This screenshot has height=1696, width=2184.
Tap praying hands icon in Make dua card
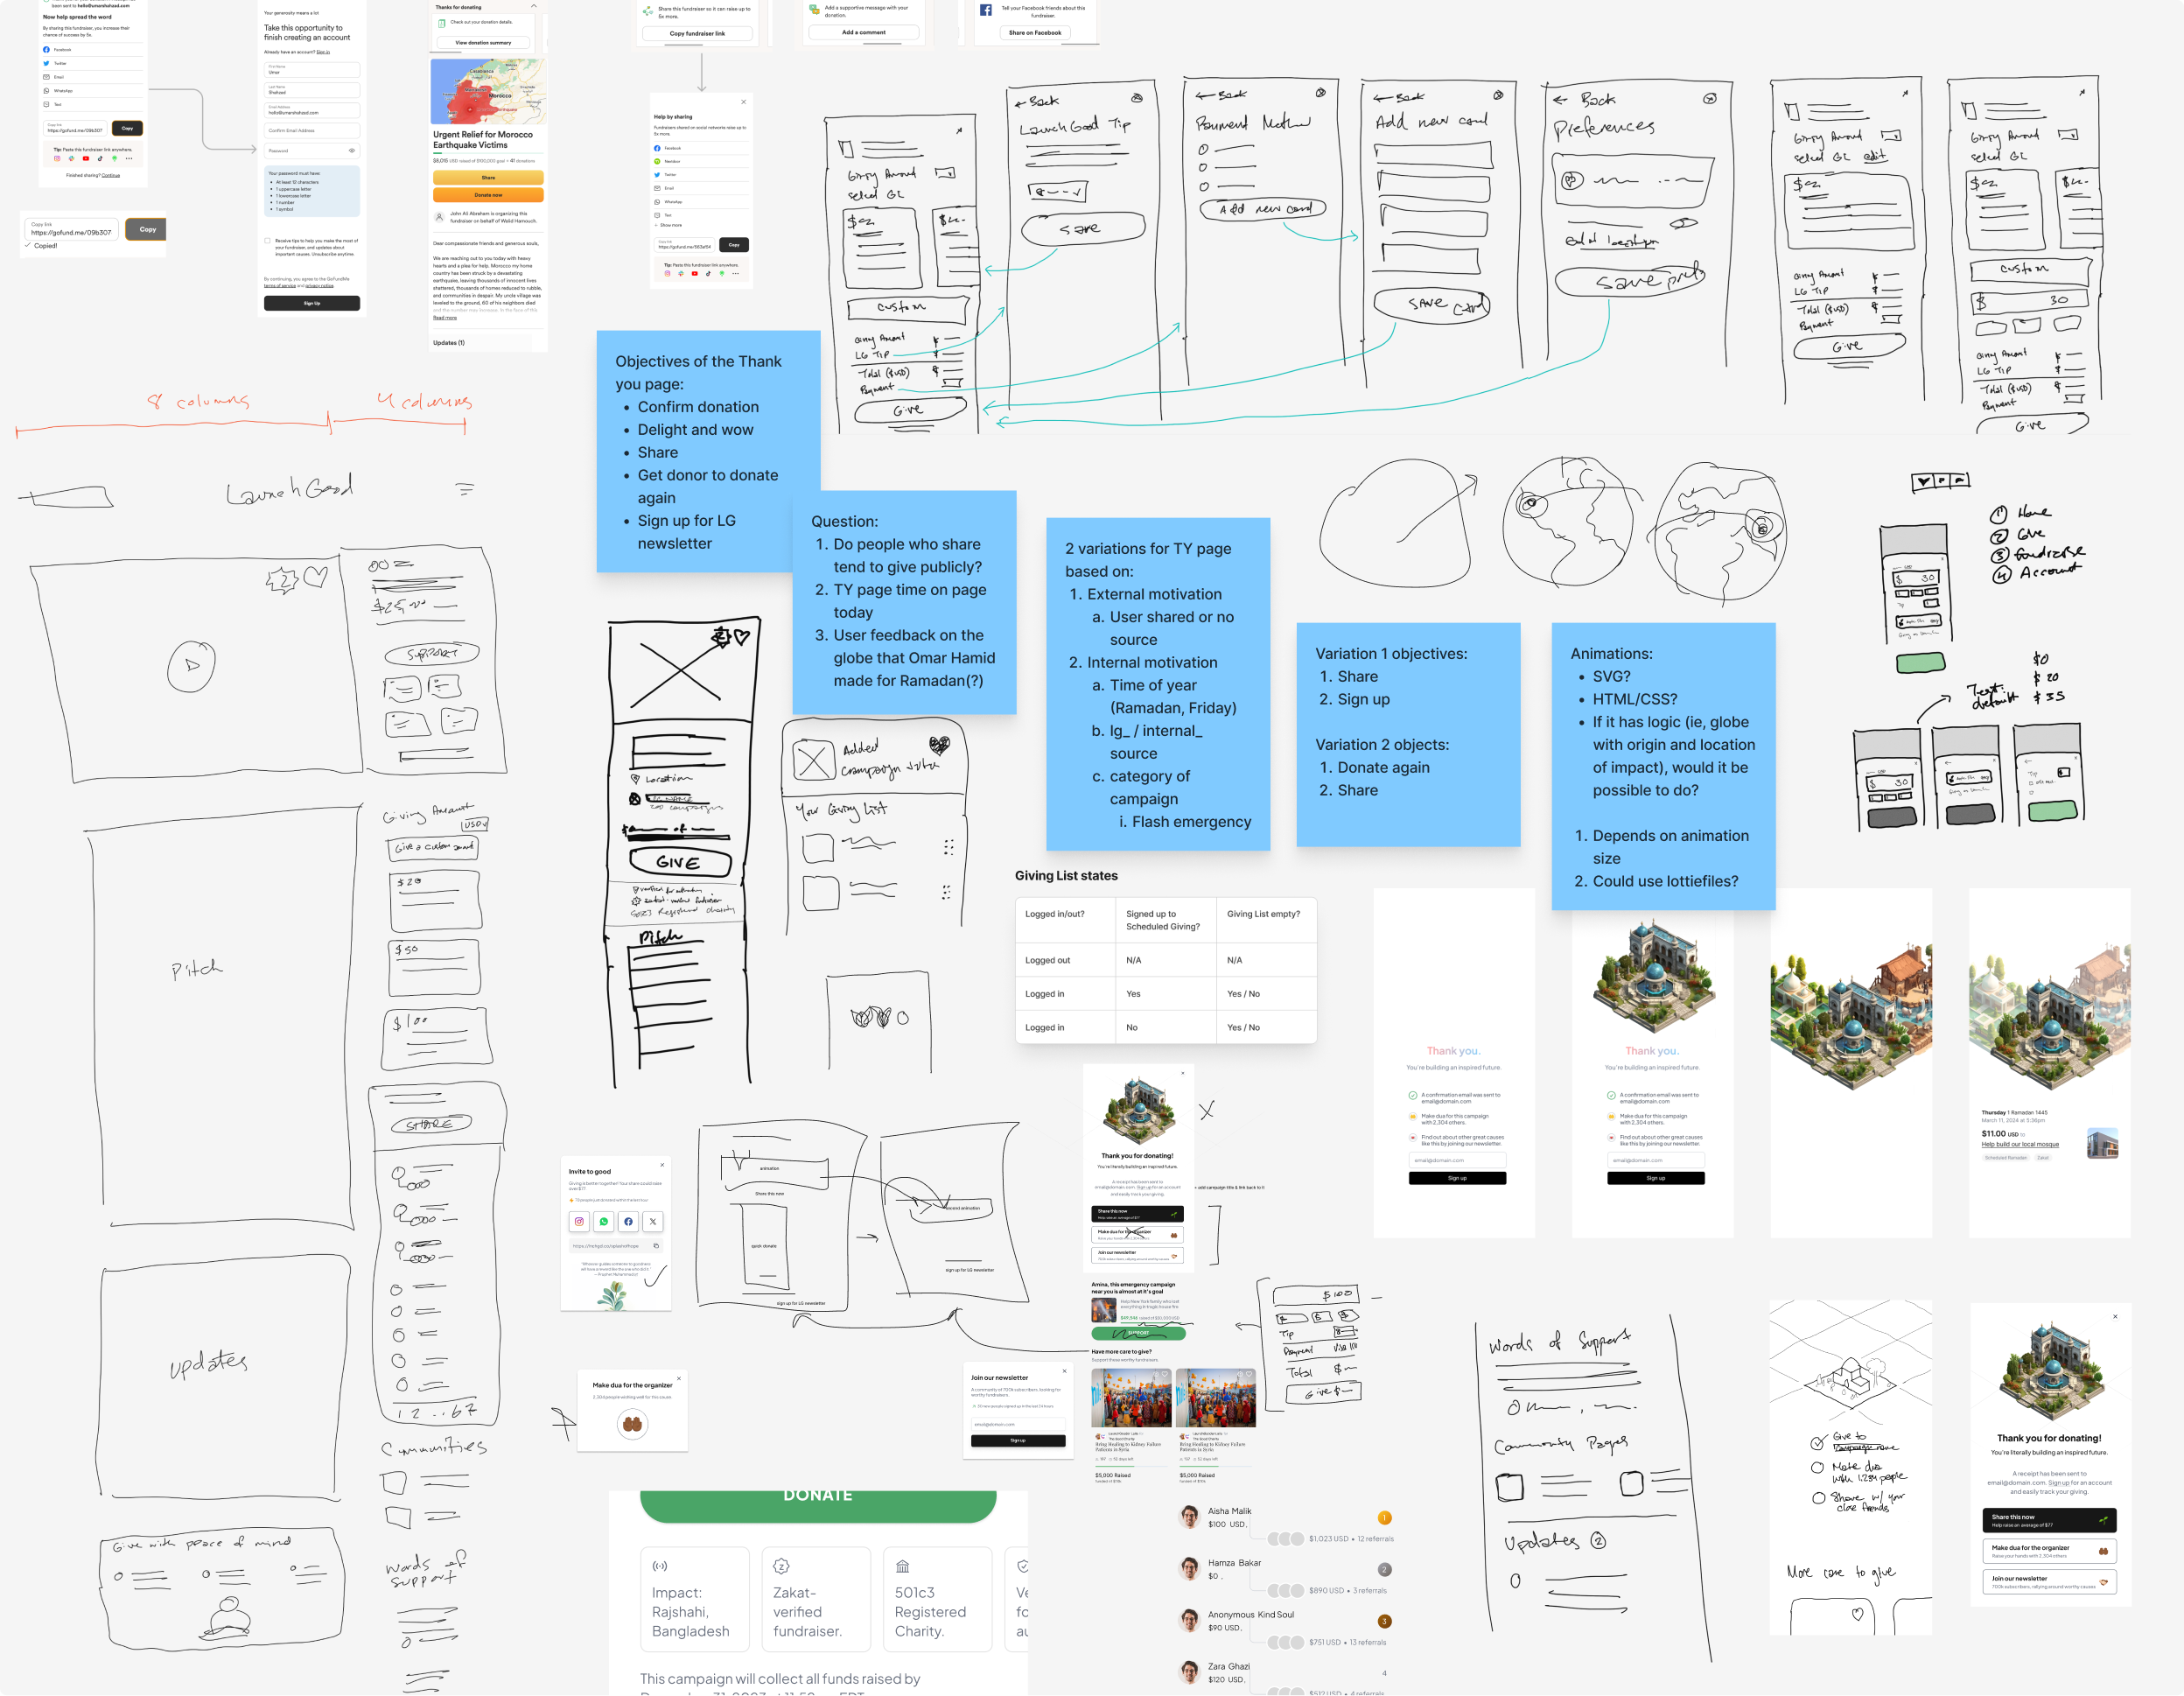[x=632, y=1423]
